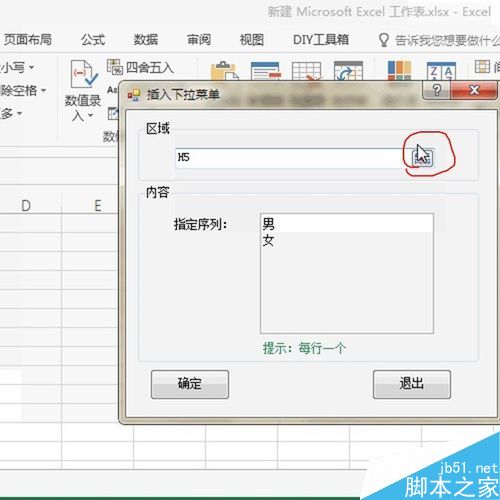This screenshot has height=500, width=500.
Task: Click inside the 指定序列 list text box
Action: point(347,273)
